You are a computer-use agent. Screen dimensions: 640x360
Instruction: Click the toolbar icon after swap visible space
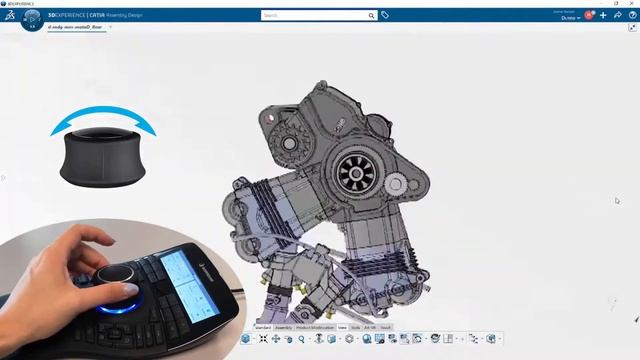417,339
